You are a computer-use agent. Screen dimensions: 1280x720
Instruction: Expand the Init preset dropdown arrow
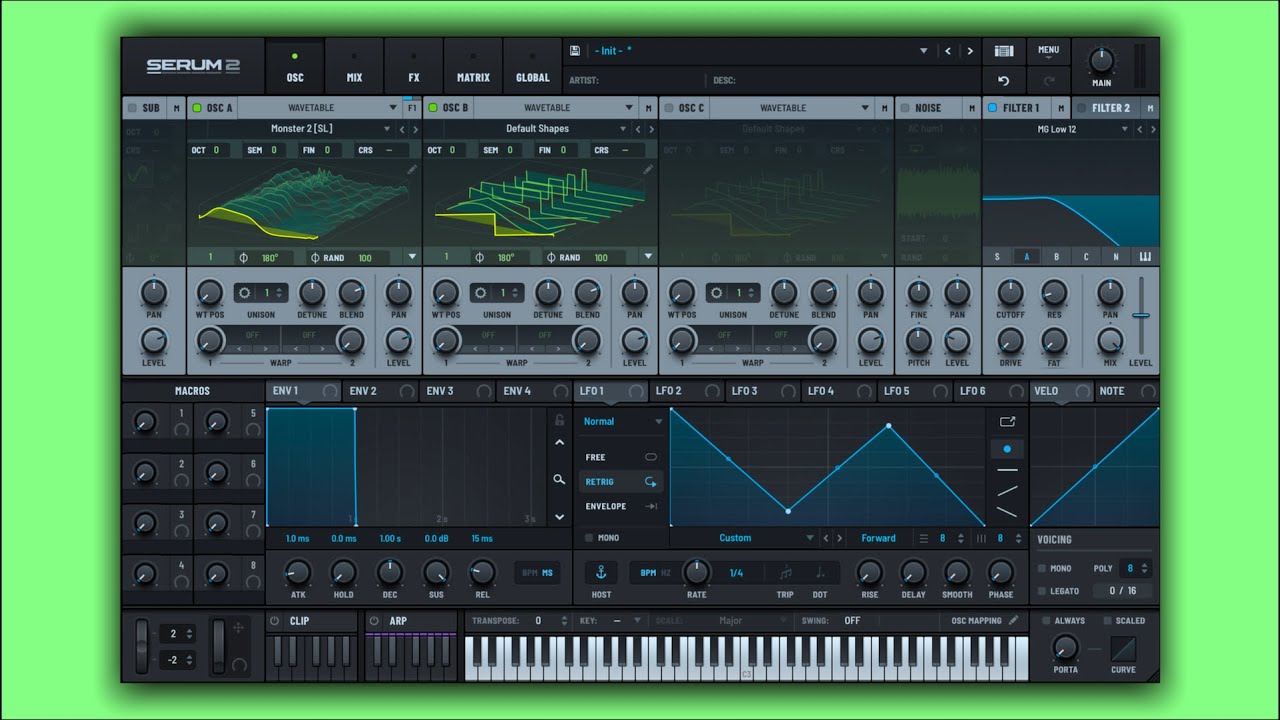pos(924,51)
